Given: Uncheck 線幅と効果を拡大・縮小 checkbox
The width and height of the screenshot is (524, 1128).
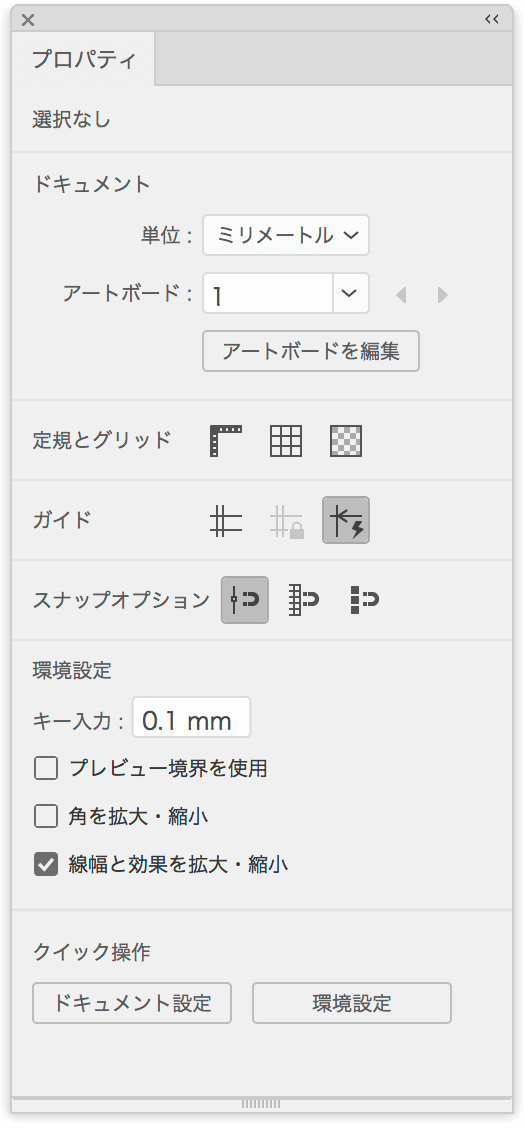Looking at the screenshot, I should (x=46, y=864).
